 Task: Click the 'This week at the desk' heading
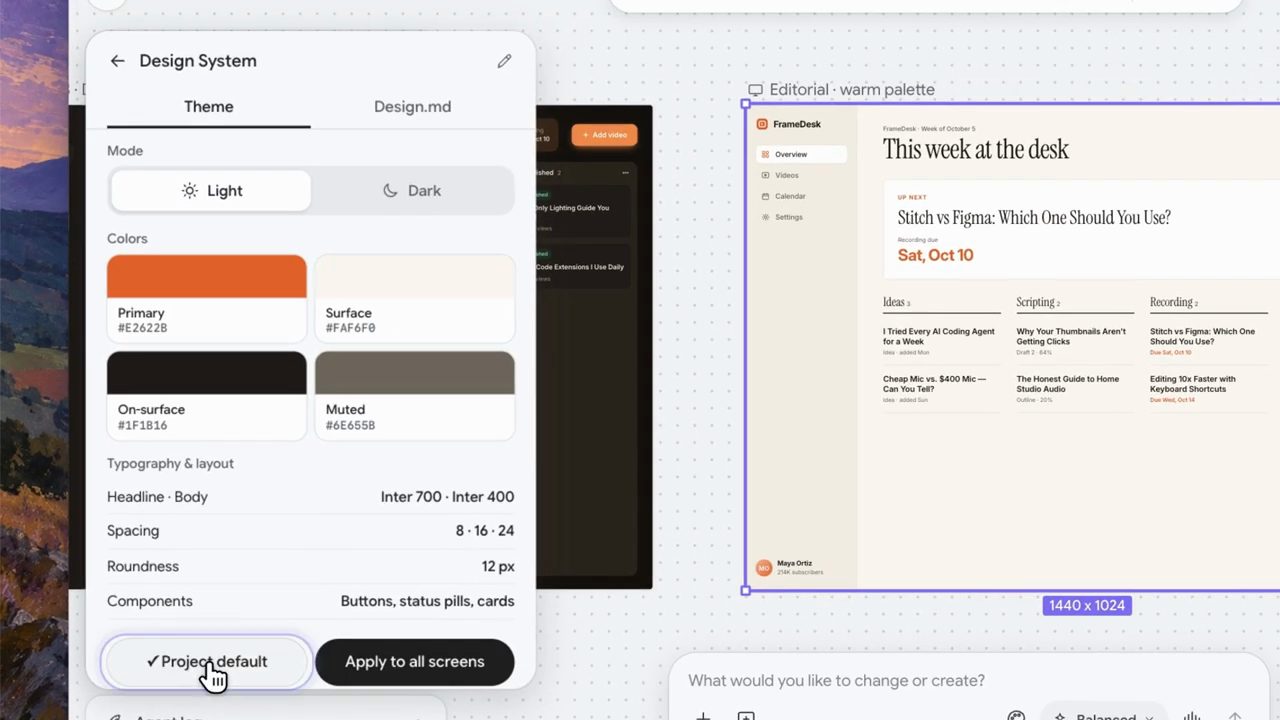(x=975, y=150)
